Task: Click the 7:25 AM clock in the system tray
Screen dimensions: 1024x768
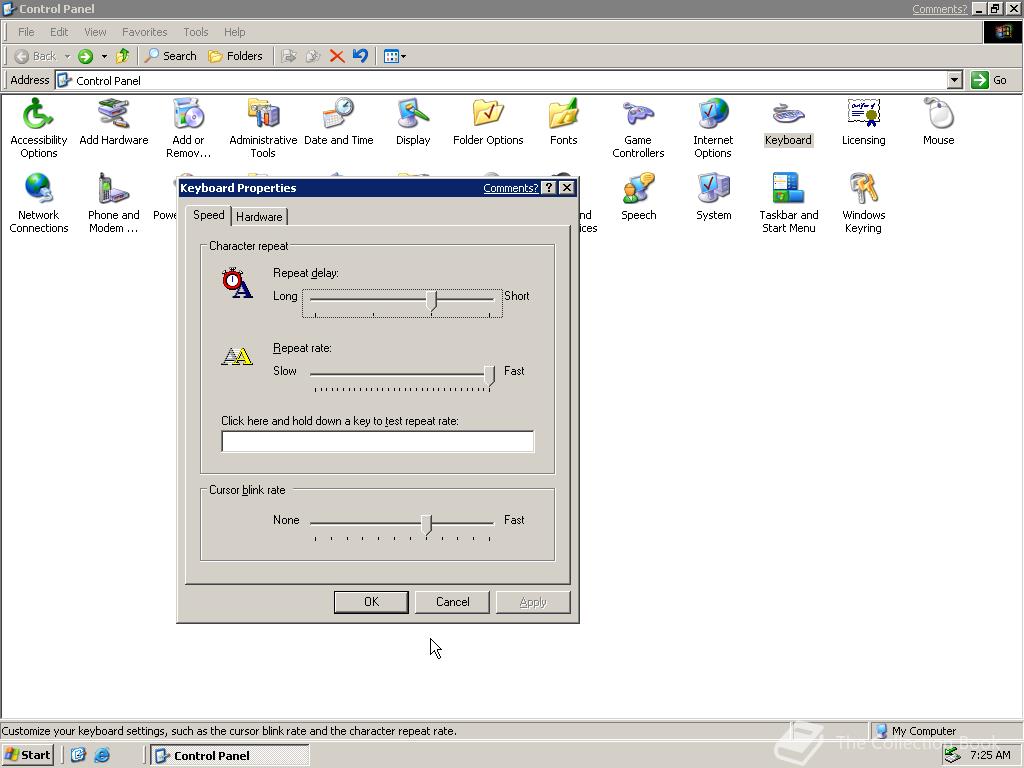Action: point(990,755)
